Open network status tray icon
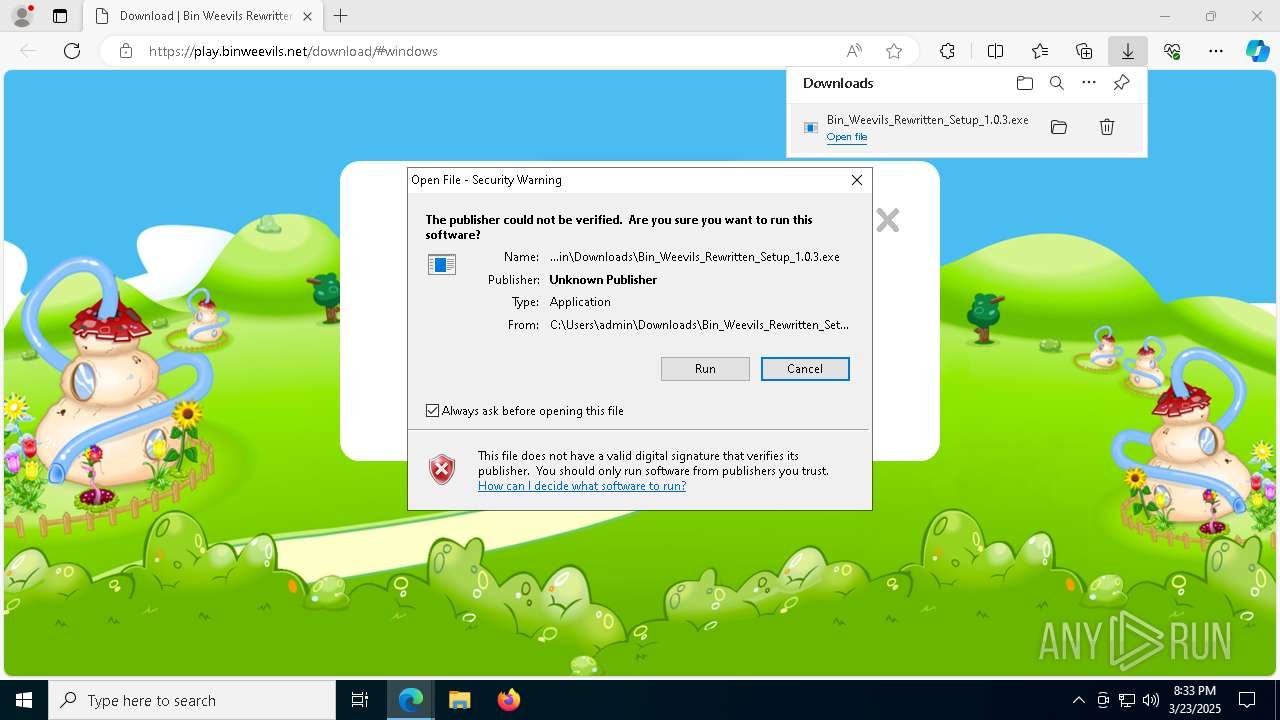1280x720 pixels. (1127, 700)
